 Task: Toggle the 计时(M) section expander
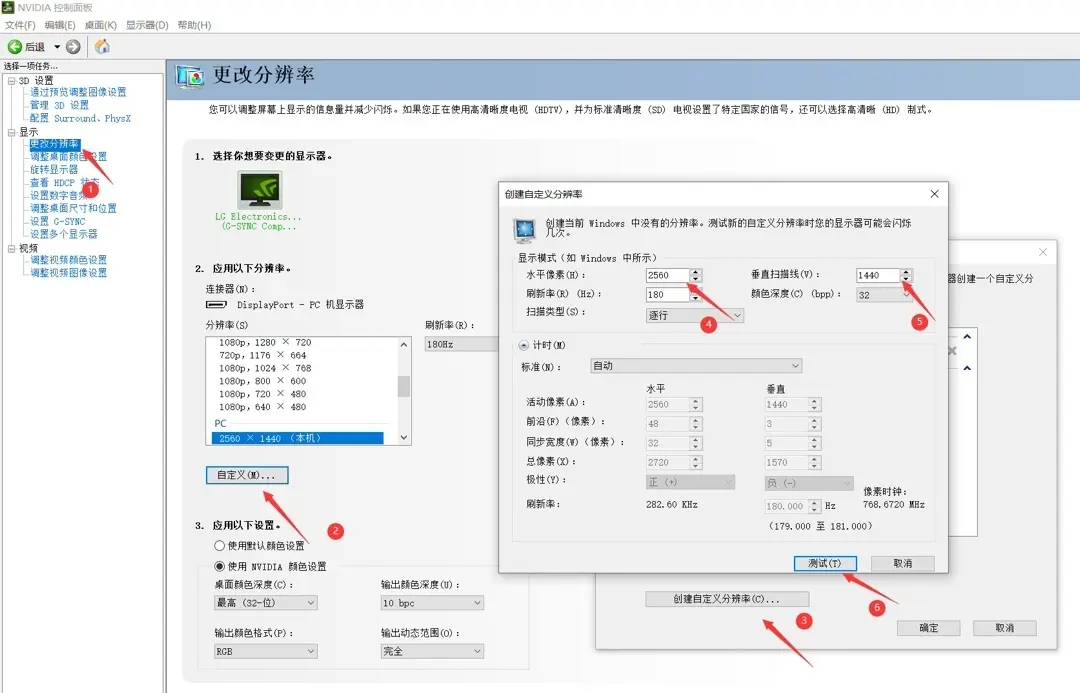tap(524, 345)
